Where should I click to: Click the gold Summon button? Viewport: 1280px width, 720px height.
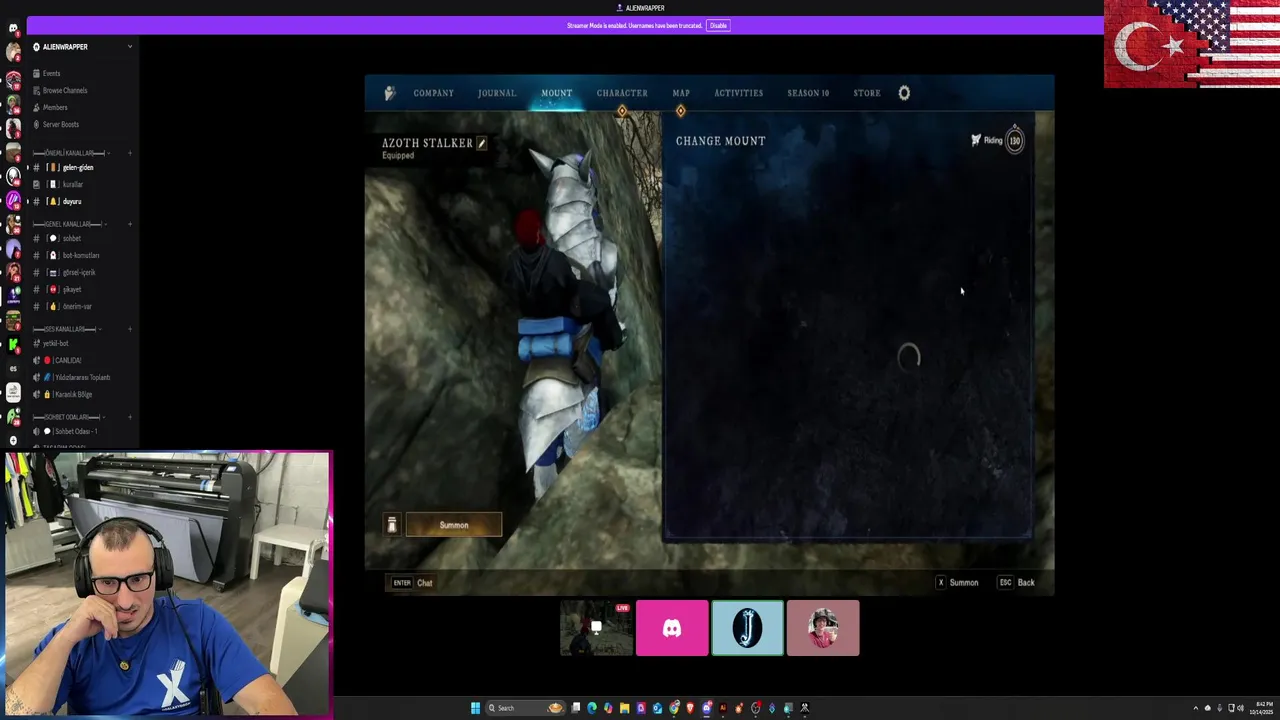click(454, 525)
